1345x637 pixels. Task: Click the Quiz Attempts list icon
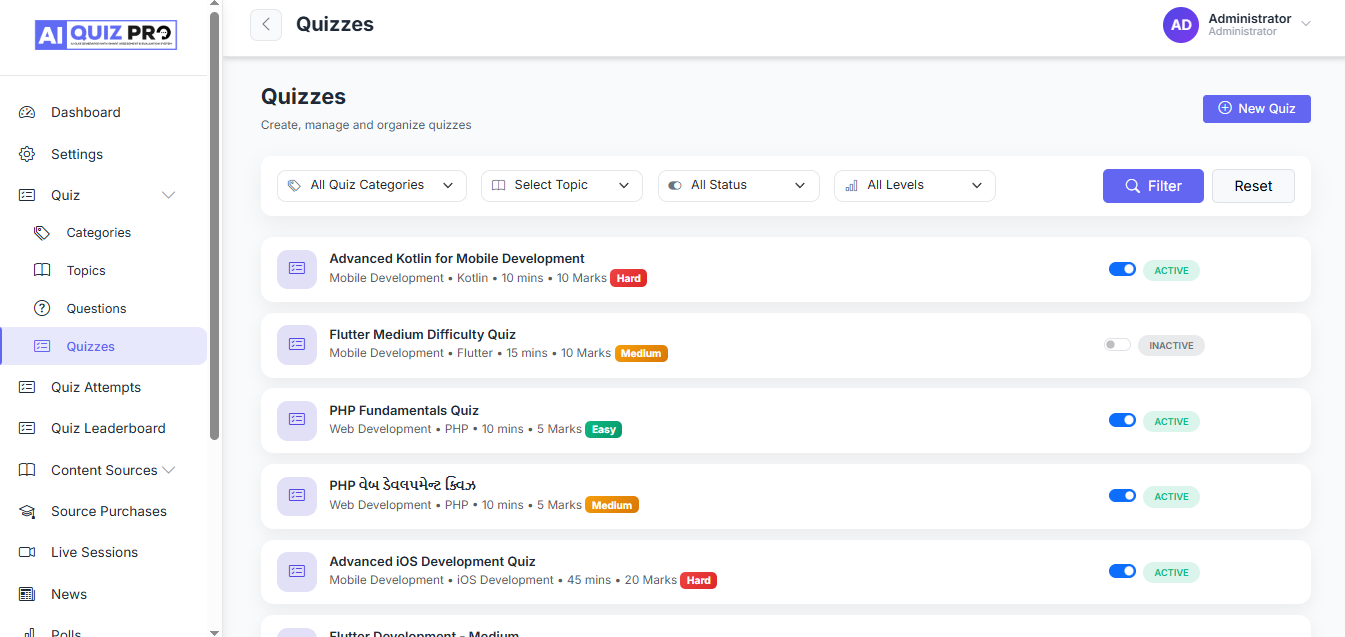pos(27,387)
